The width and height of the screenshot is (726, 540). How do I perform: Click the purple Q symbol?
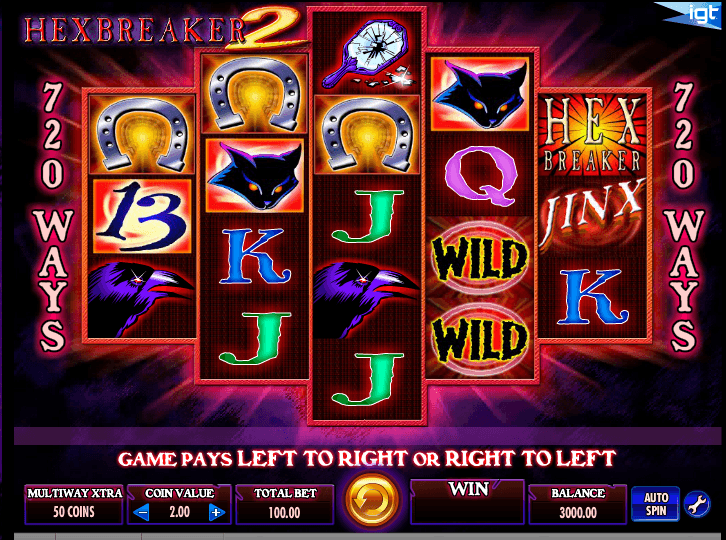tap(481, 175)
